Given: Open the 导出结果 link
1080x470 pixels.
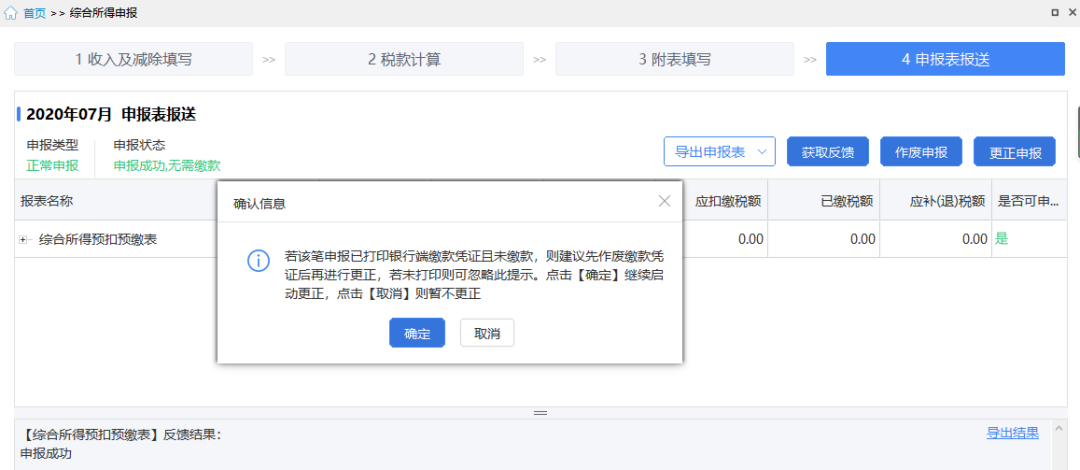Looking at the screenshot, I should point(1012,433).
